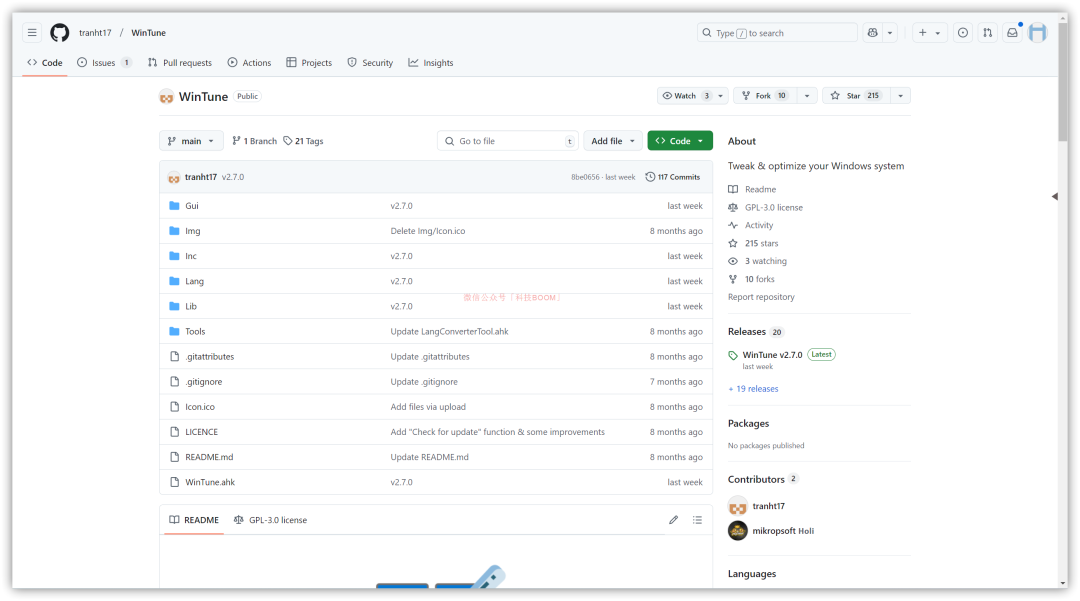Open tranht17 avatar in commit row

[174, 178]
